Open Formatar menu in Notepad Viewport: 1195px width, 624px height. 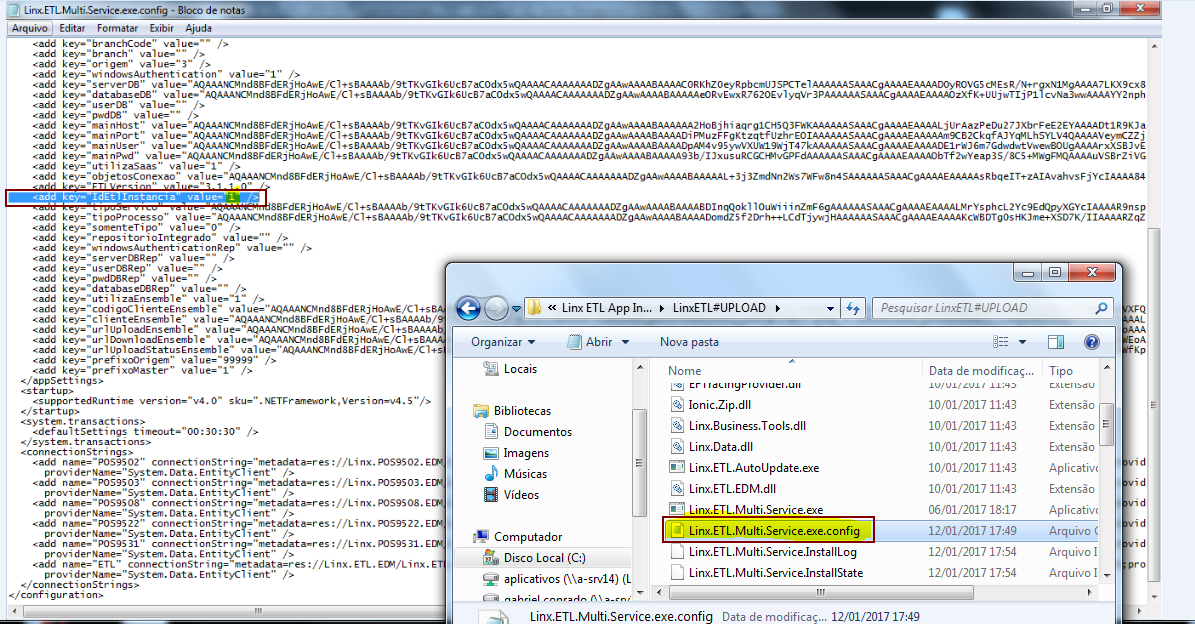(117, 28)
